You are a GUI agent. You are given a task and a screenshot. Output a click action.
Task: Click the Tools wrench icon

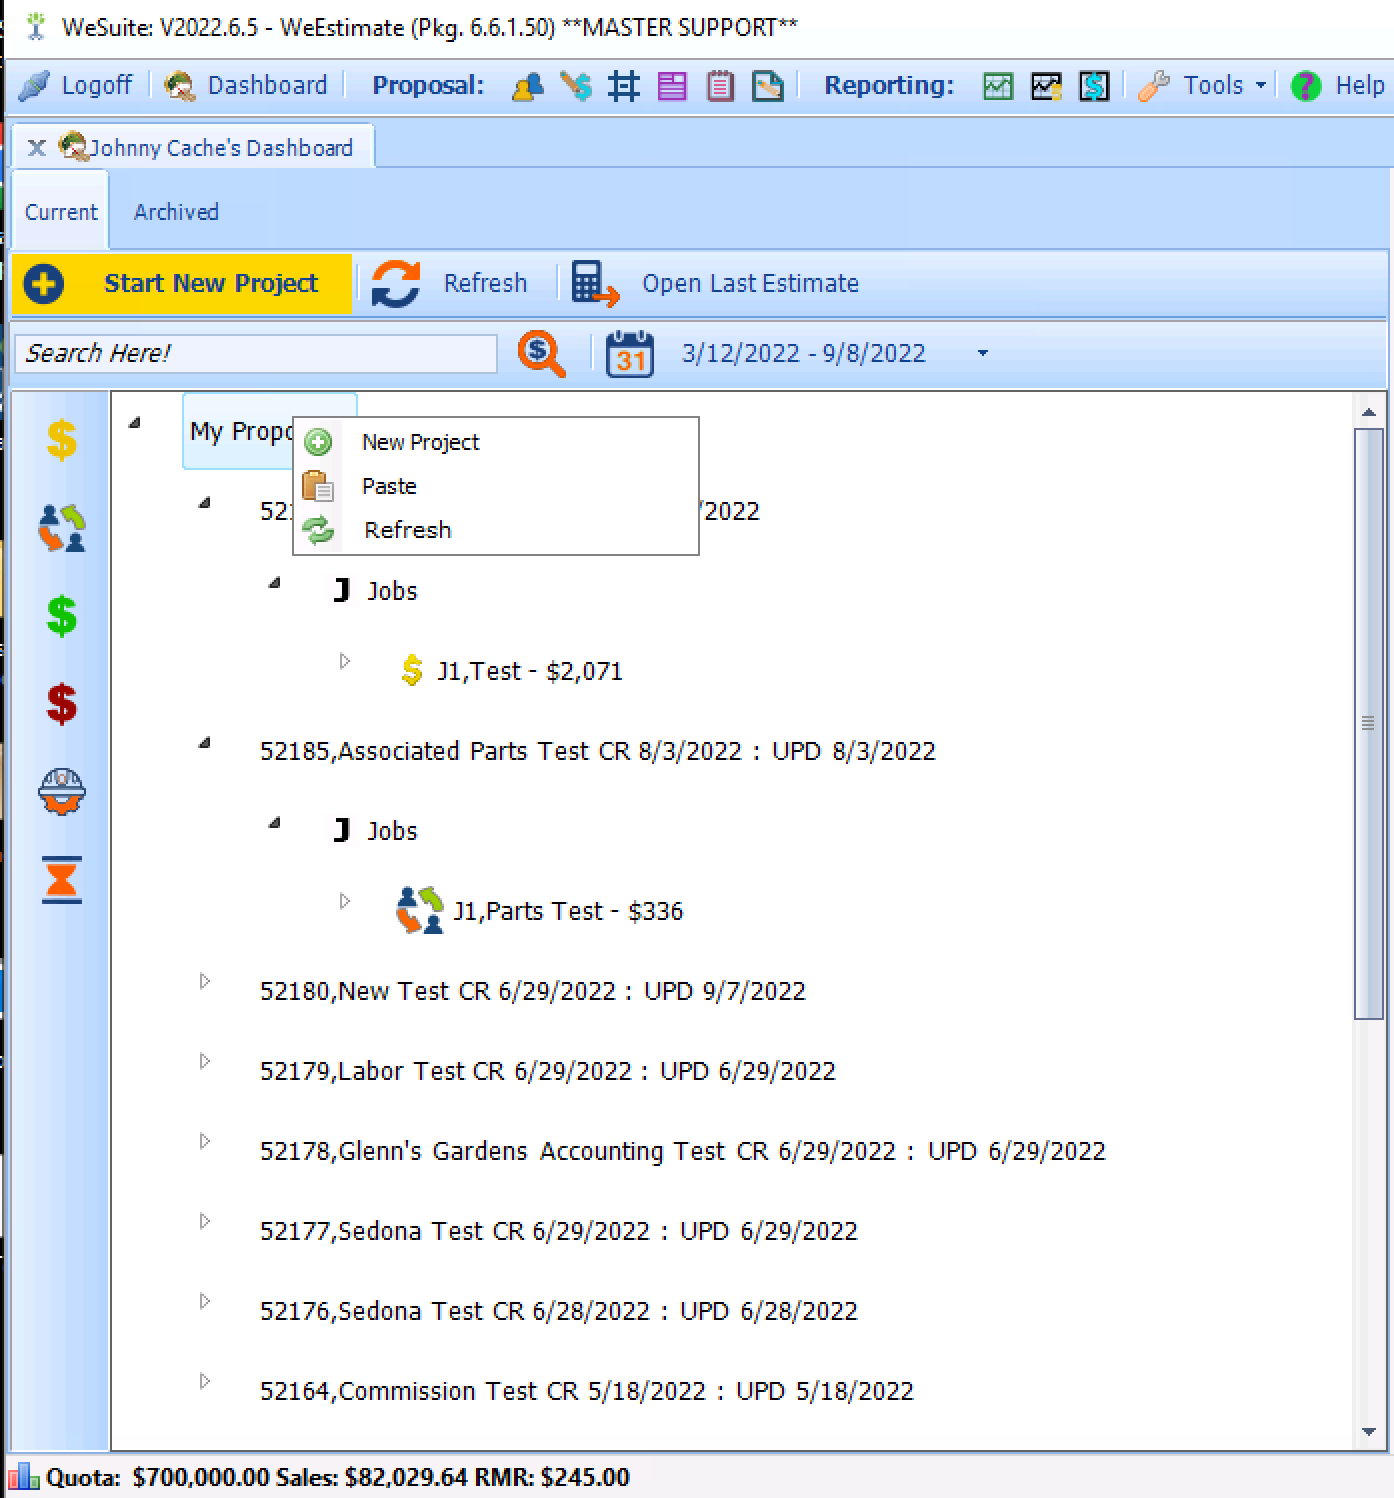tap(1154, 87)
